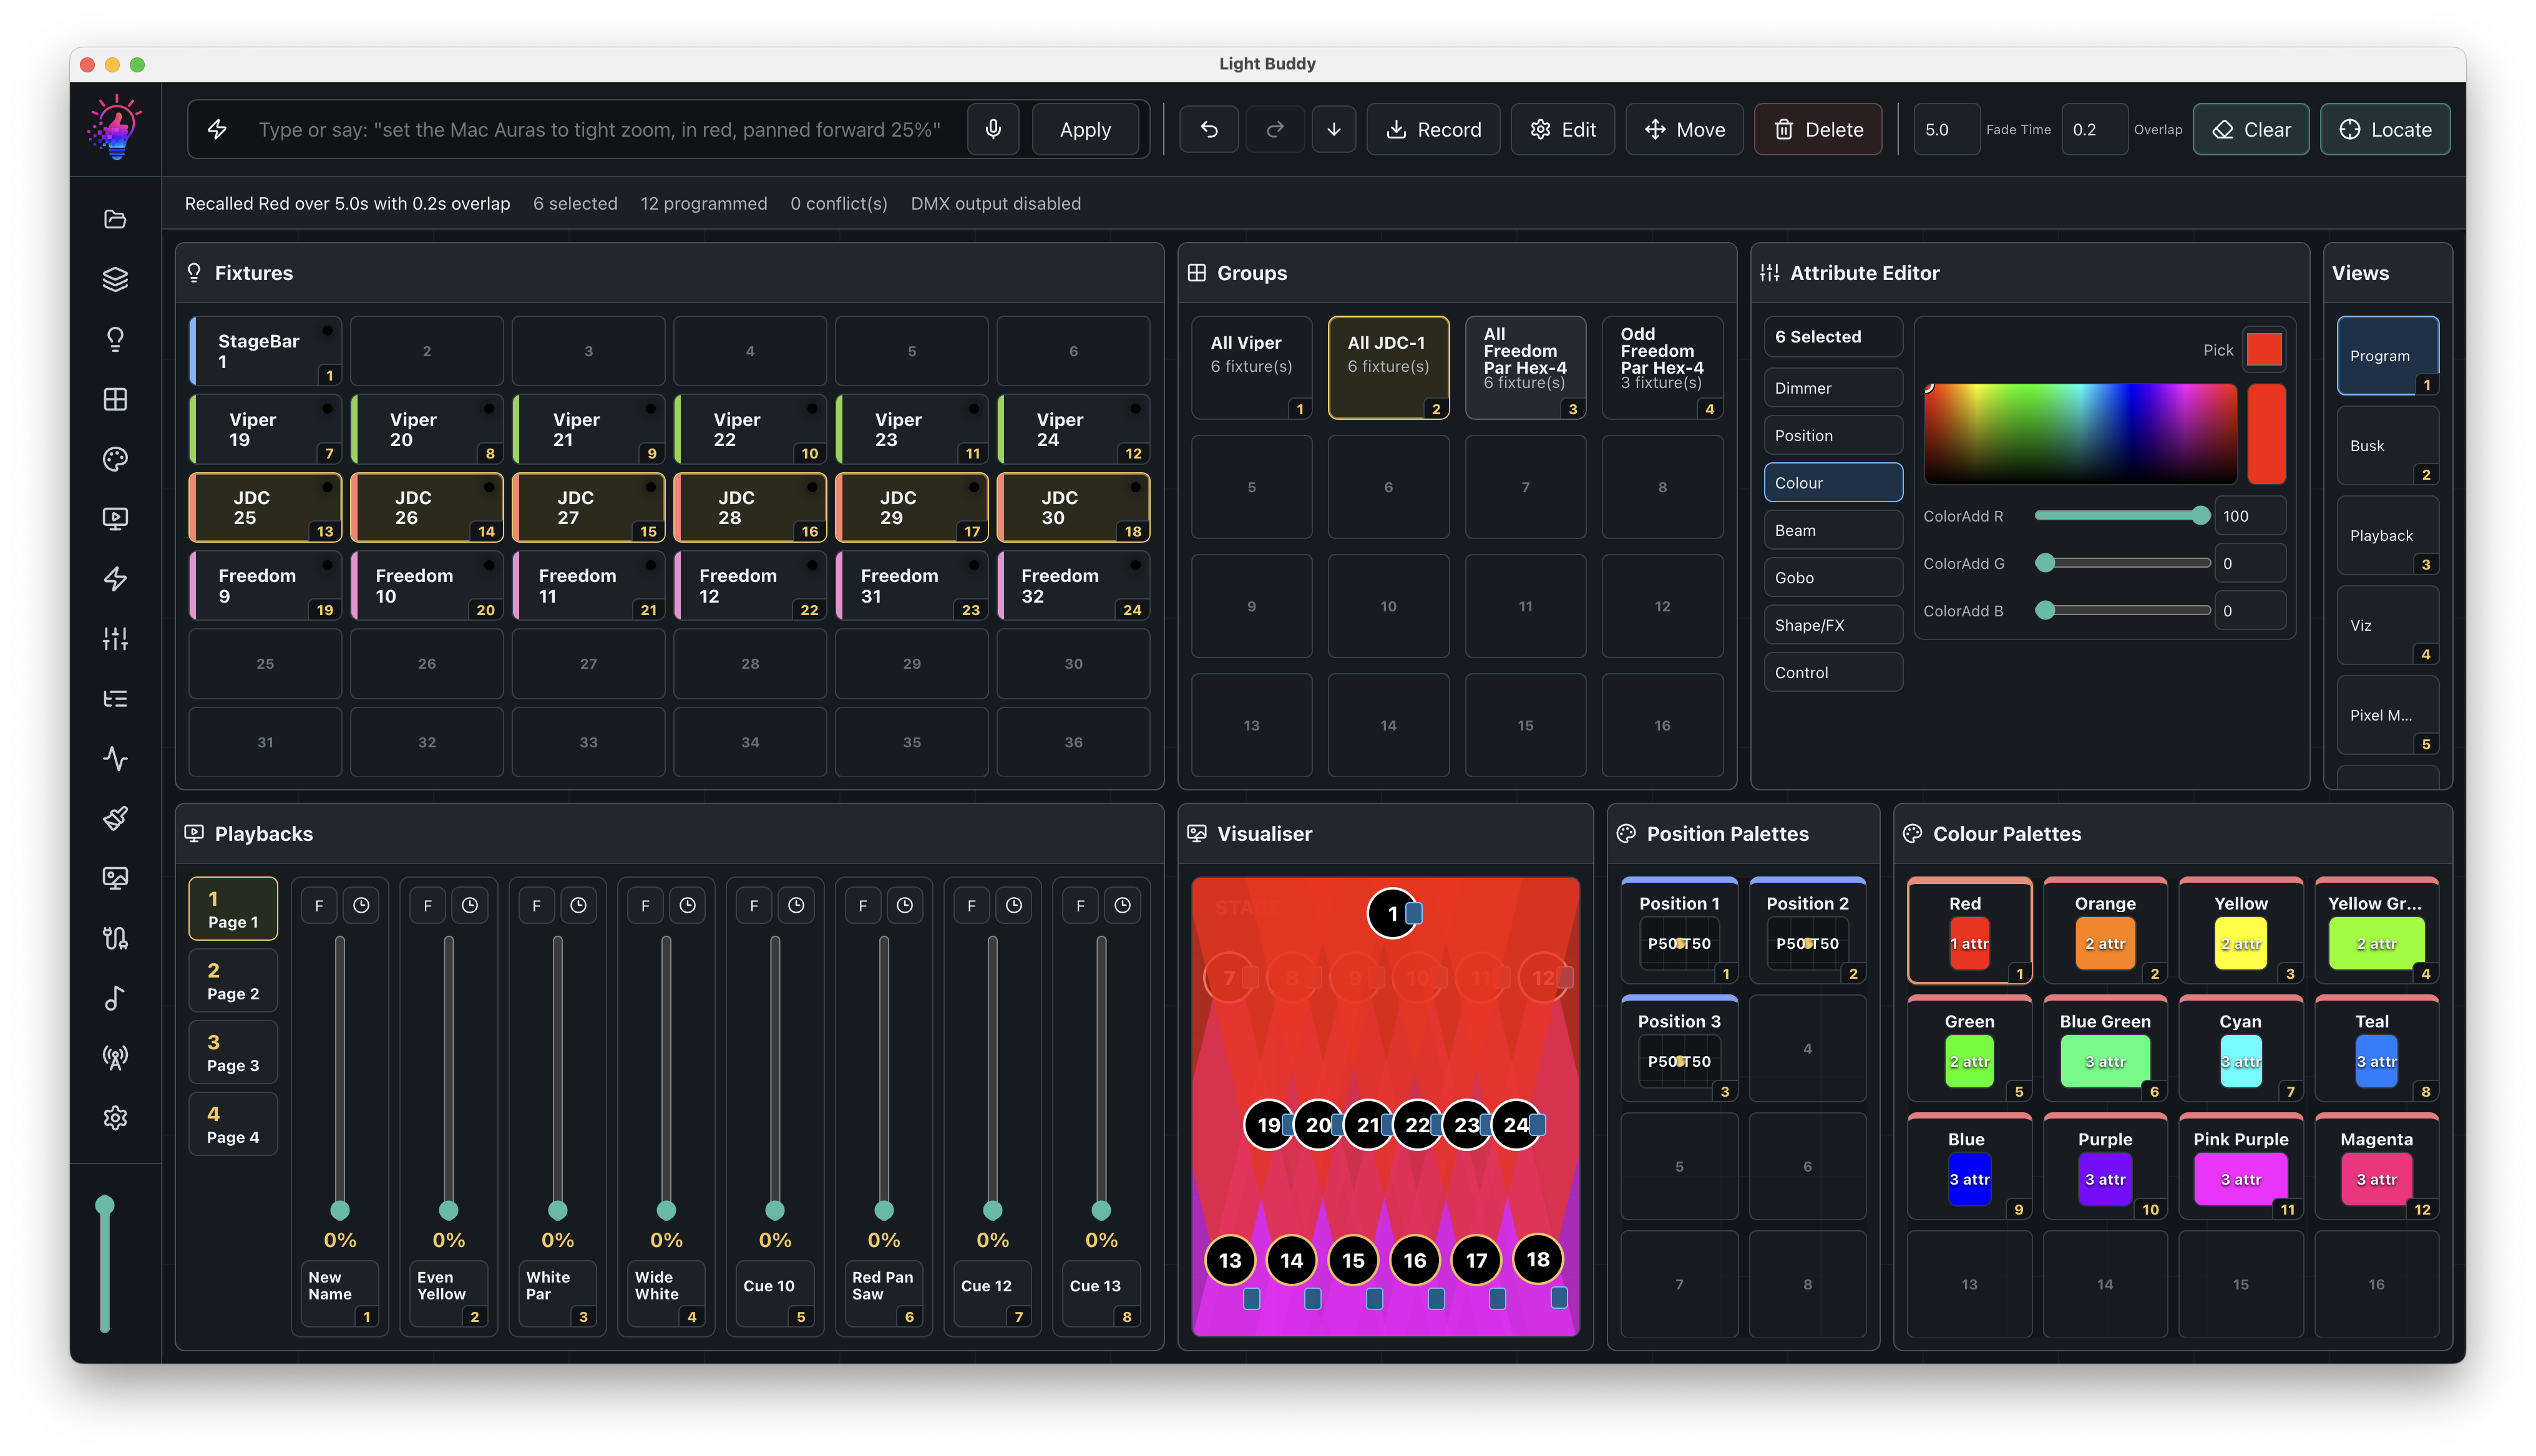Click the Delete button
The image size is (2536, 1456).
pos(1817,129)
